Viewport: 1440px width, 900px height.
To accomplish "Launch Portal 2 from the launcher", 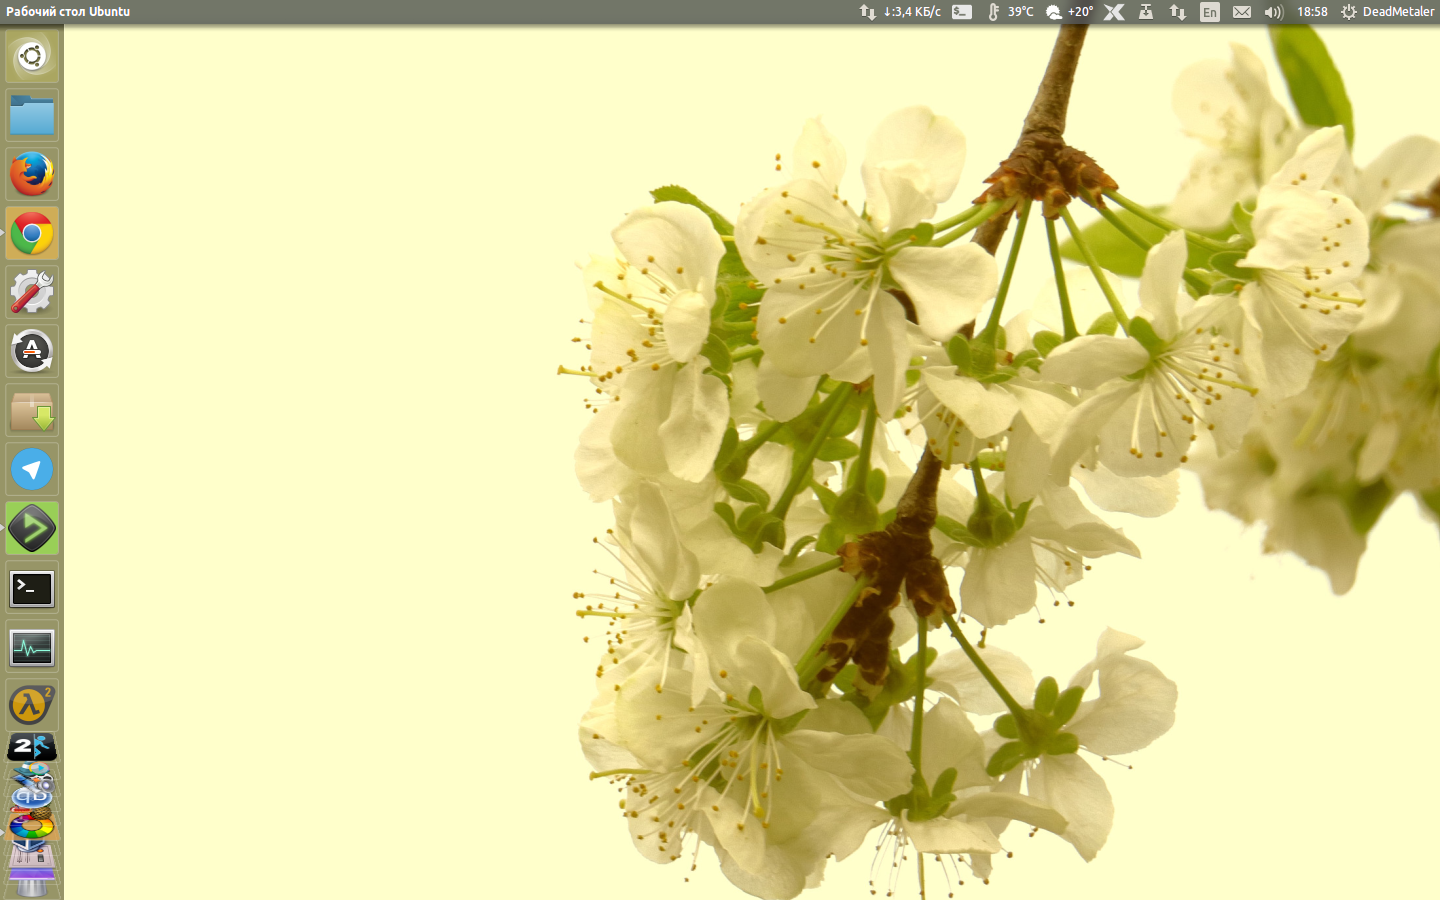I will coord(32,747).
